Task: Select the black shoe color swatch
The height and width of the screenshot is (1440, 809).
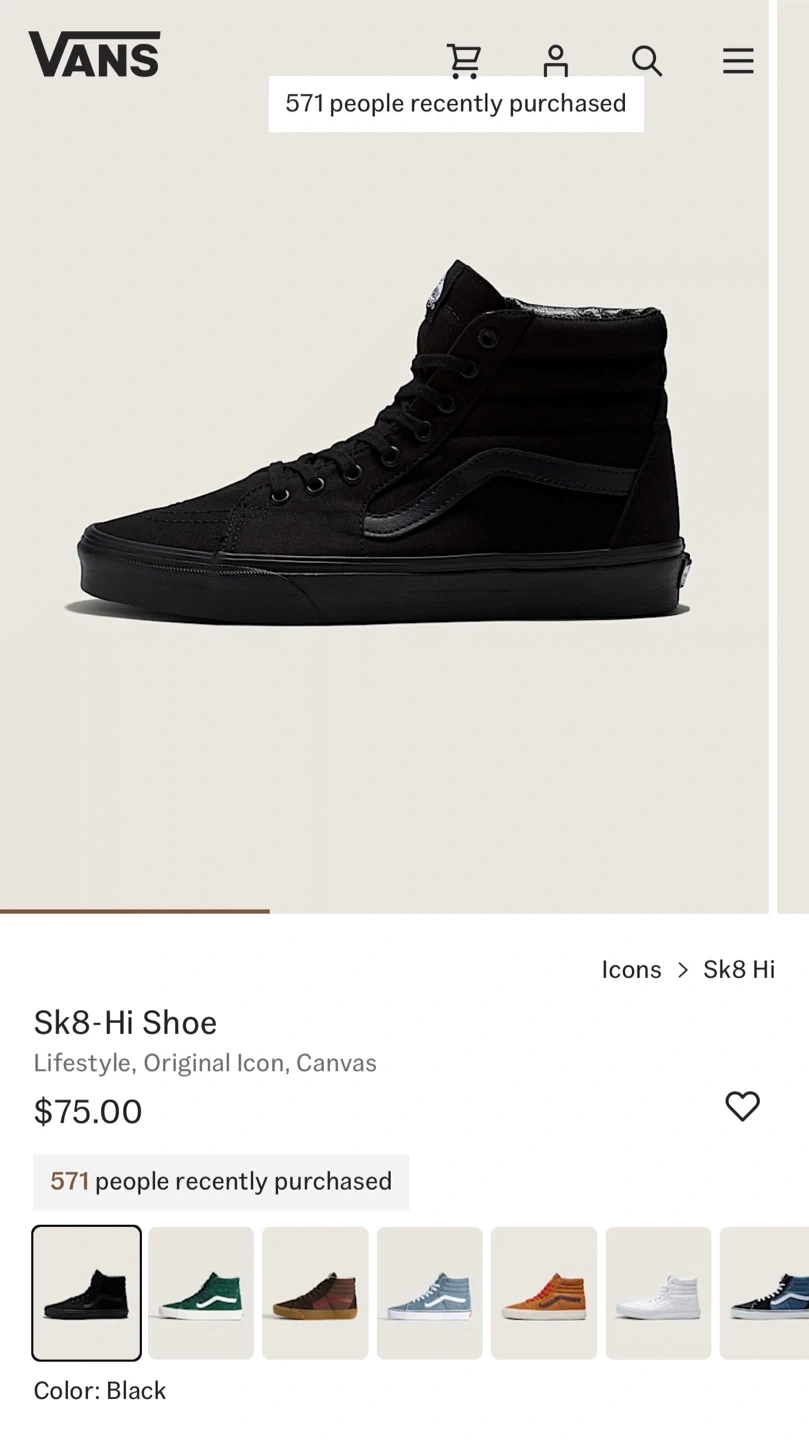Action: click(x=87, y=1292)
